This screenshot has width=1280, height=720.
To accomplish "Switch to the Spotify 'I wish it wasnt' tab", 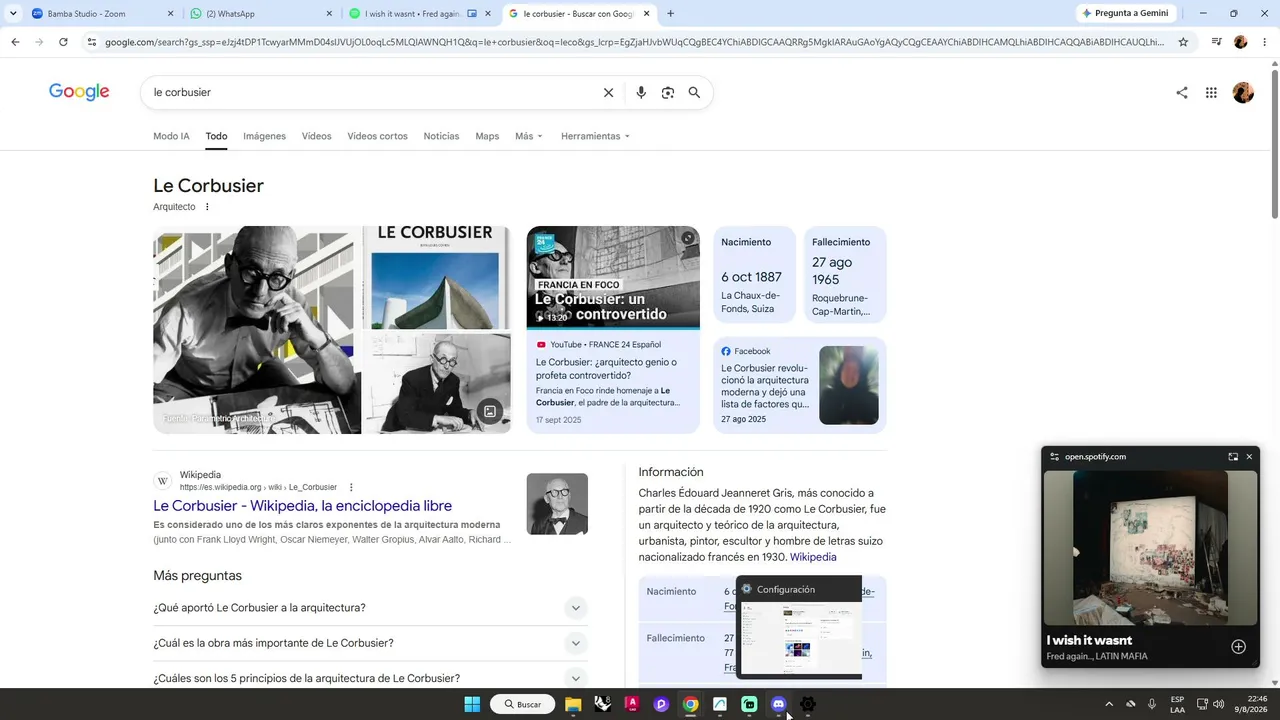I will coord(420,14).
